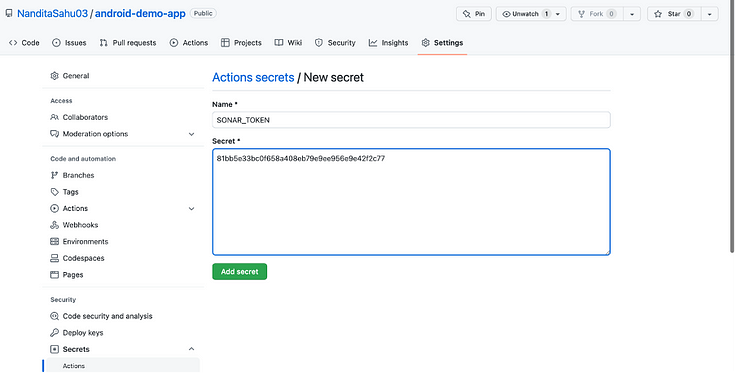The width and height of the screenshot is (736, 373).
Task: Open the Star lists dropdown arrow
Action: point(709,14)
